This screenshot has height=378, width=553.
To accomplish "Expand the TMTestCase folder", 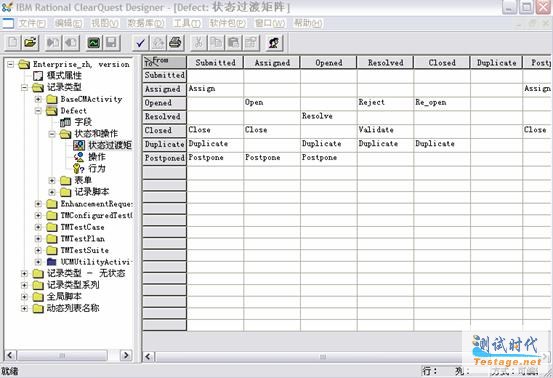I will pos(38,227).
